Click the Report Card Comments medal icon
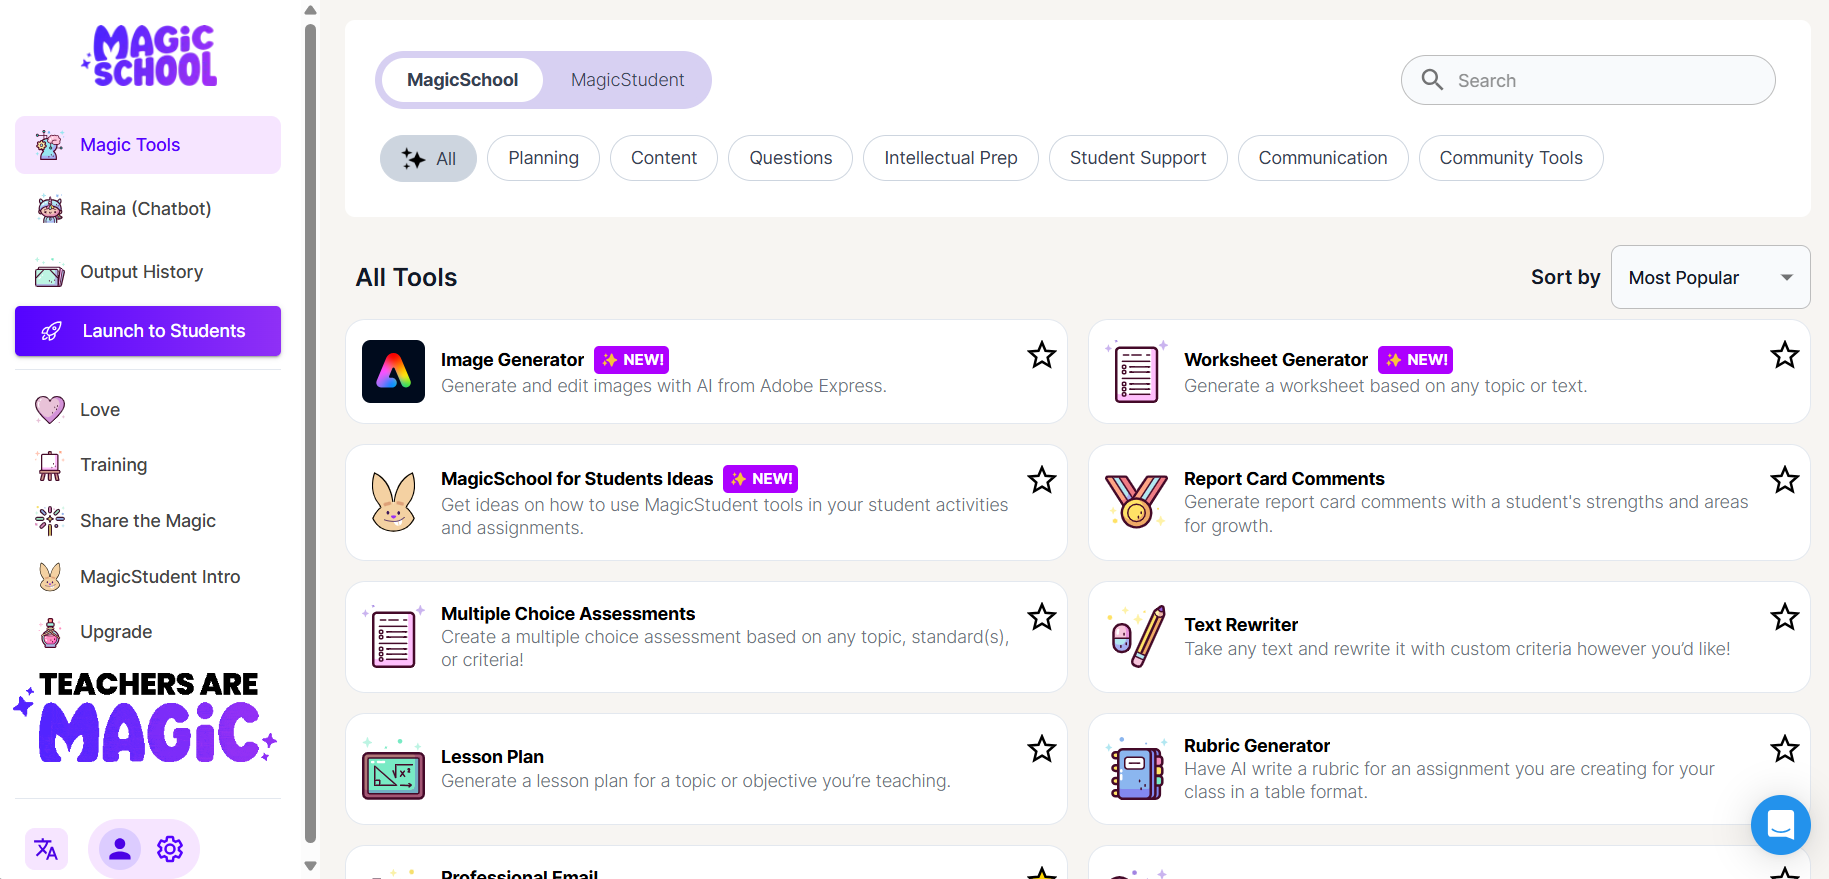 click(1136, 501)
